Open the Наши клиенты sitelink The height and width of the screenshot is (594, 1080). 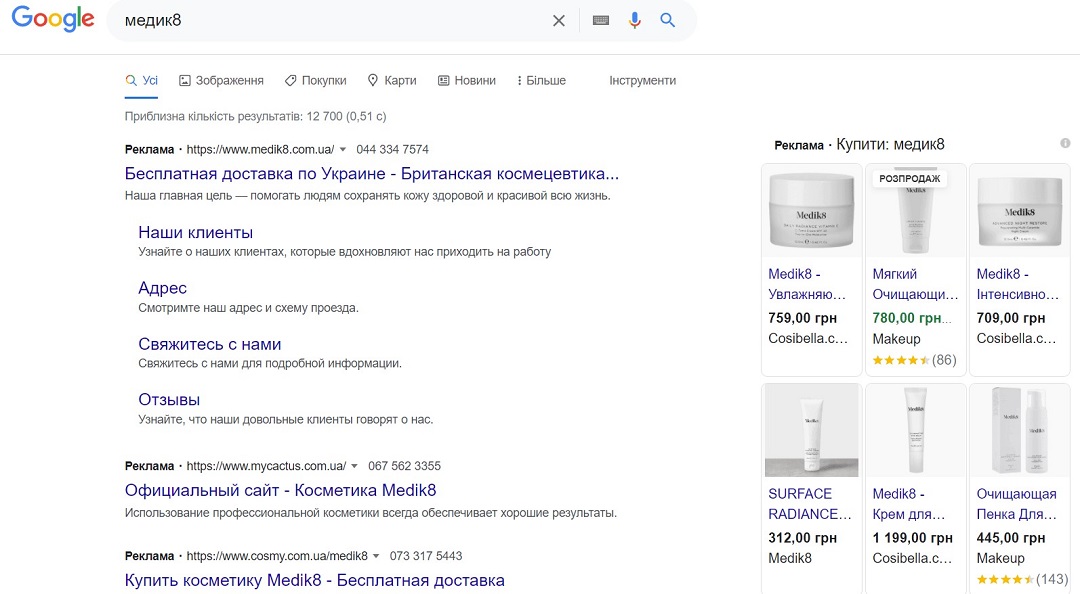(196, 232)
